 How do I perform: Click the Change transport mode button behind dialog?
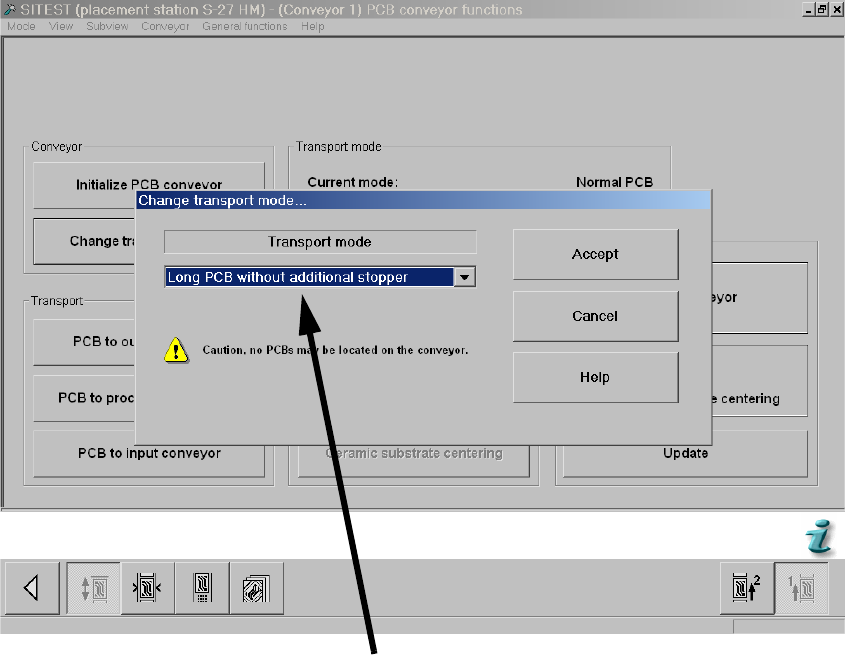85,241
